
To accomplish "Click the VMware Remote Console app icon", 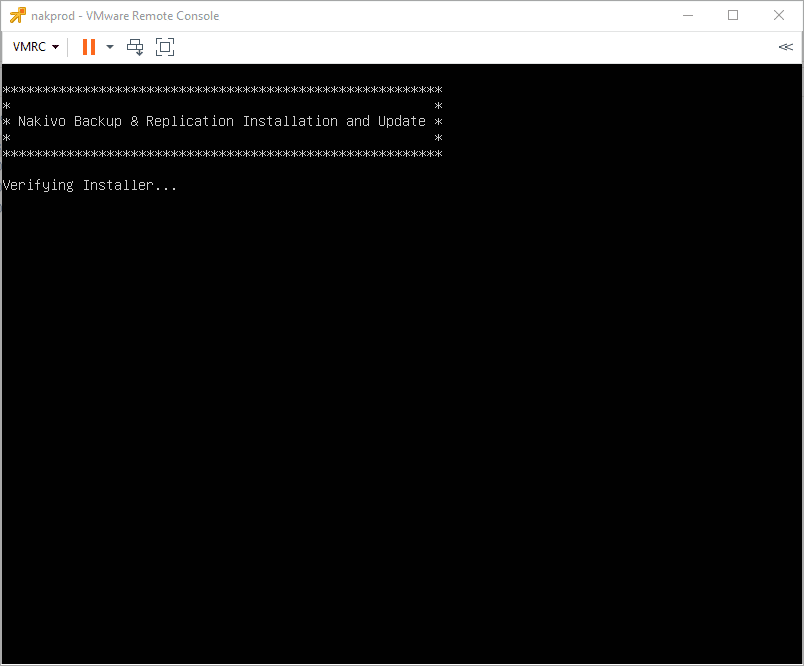I will point(17,15).
